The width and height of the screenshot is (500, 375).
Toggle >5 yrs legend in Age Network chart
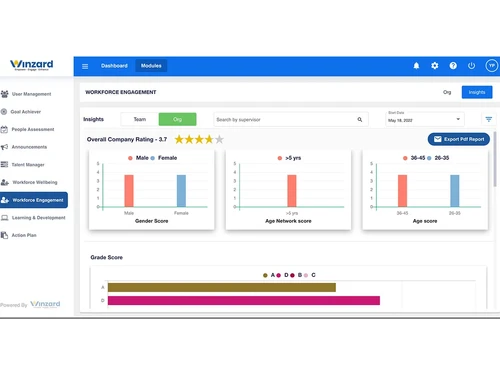[x=289, y=158]
